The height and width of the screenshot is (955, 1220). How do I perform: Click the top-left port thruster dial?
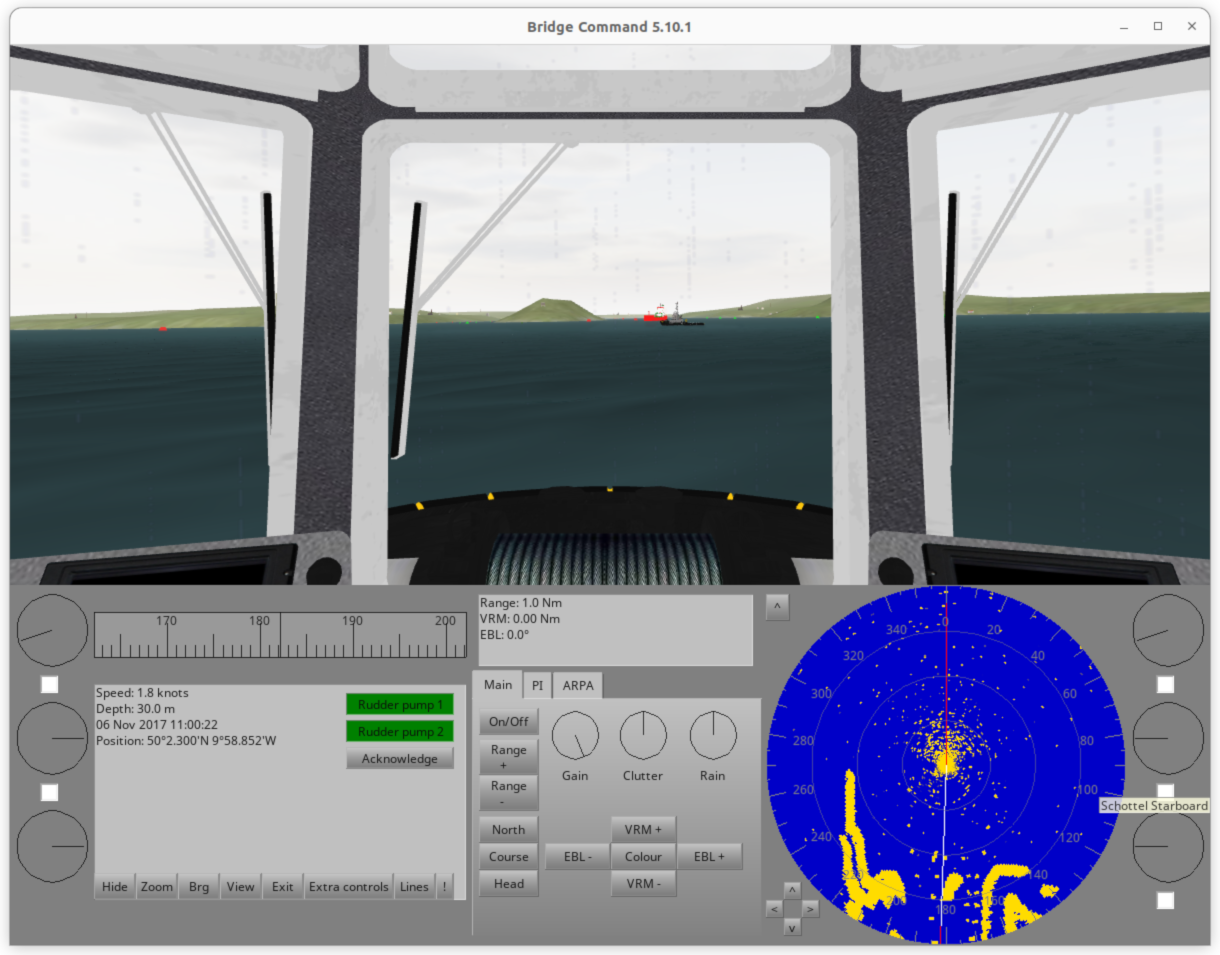[52, 631]
